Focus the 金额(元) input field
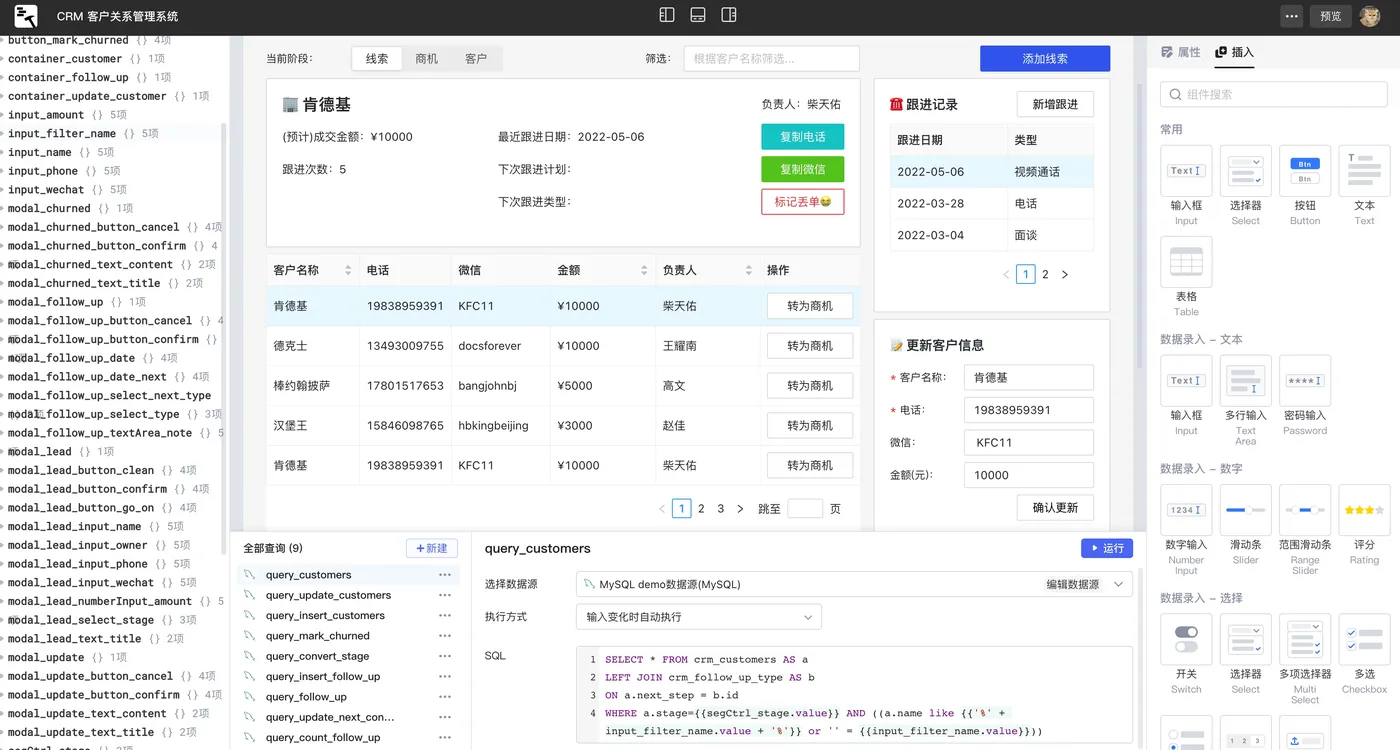 [1029, 475]
